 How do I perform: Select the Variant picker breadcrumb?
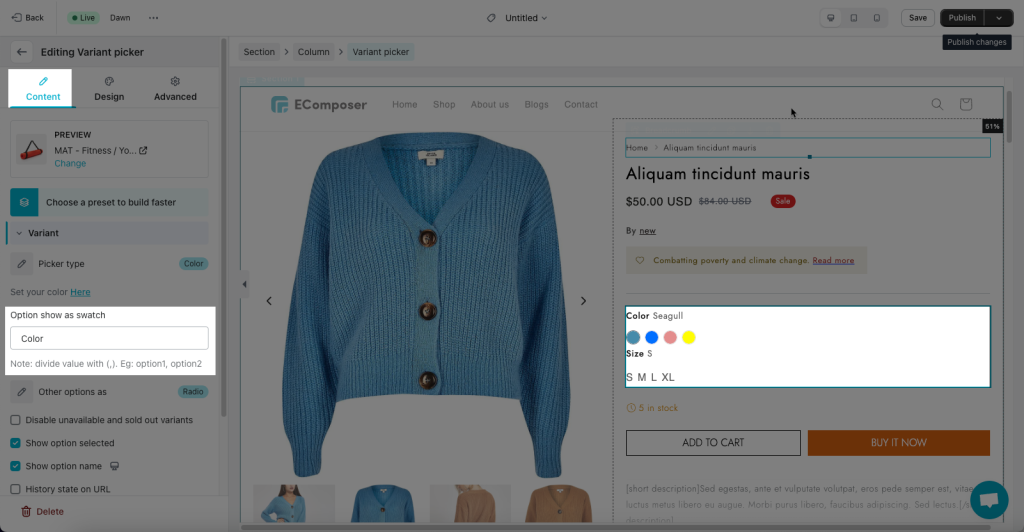pyautogui.click(x=381, y=52)
